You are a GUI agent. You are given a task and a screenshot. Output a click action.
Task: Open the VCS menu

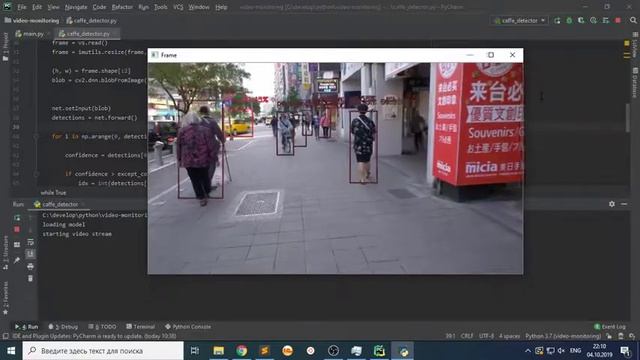point(178,7)
